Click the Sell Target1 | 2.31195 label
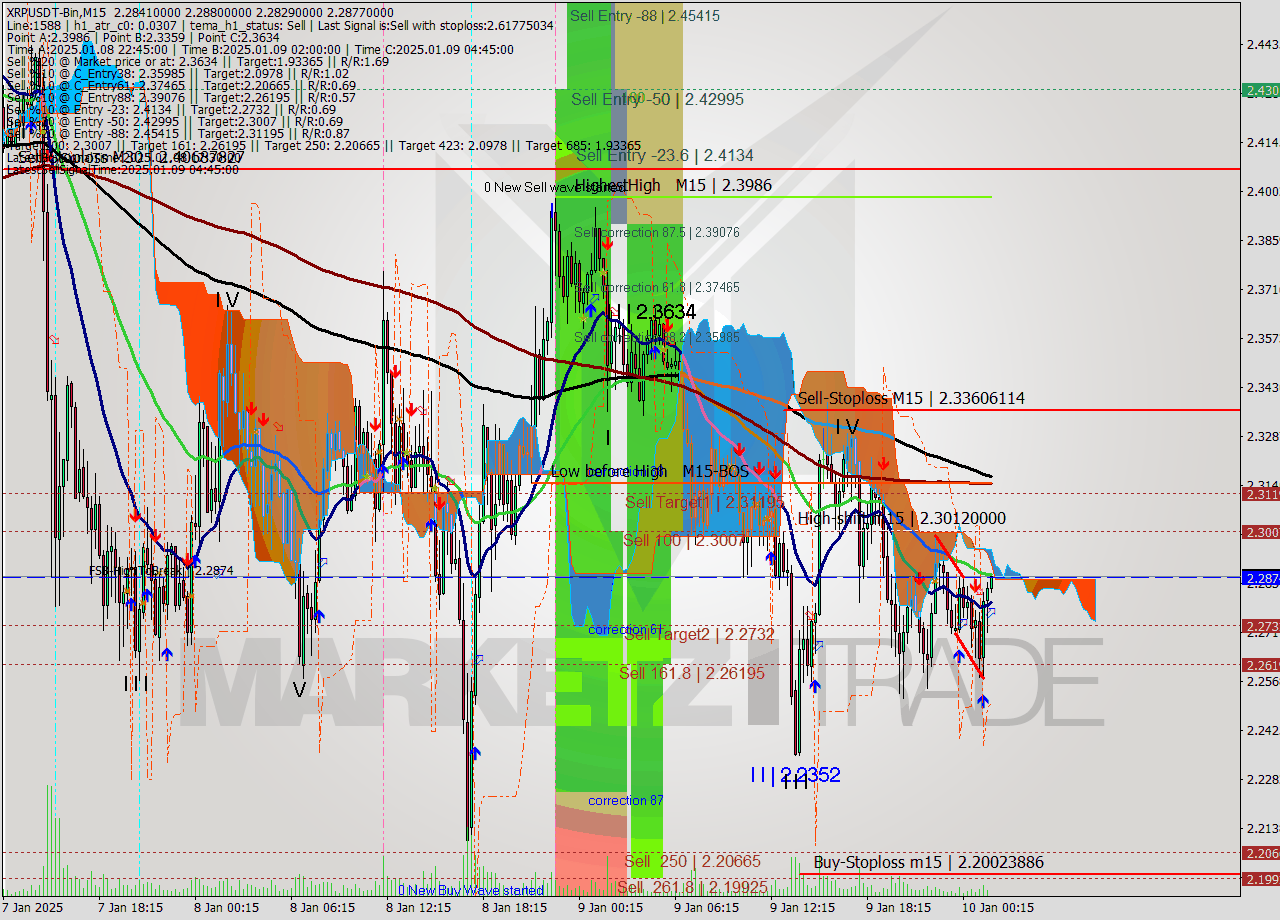1280x920 pixels. tap(704, 502)
